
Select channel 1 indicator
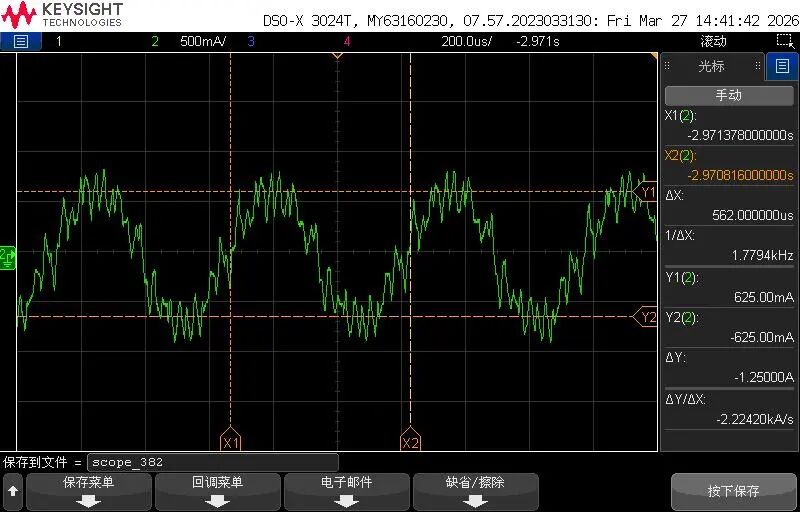pyautogui.click(x=59, y=41)
